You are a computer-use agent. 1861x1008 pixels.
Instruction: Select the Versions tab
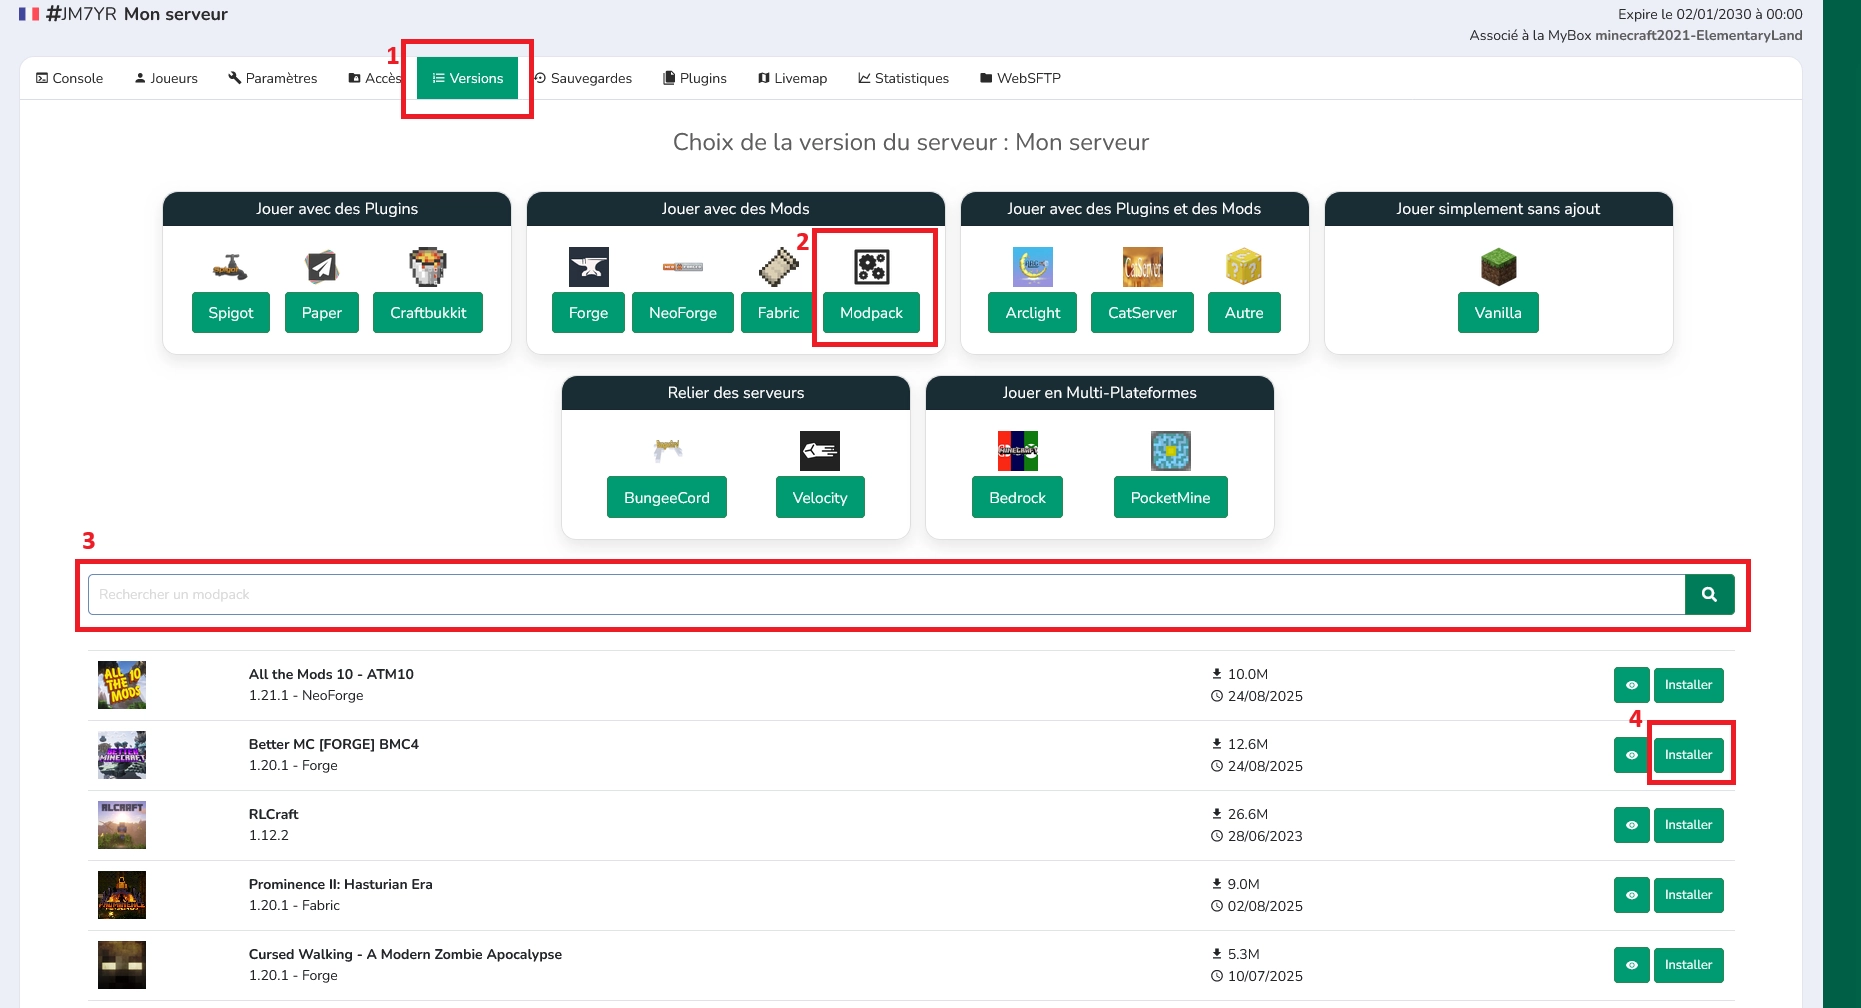(467, 78)
